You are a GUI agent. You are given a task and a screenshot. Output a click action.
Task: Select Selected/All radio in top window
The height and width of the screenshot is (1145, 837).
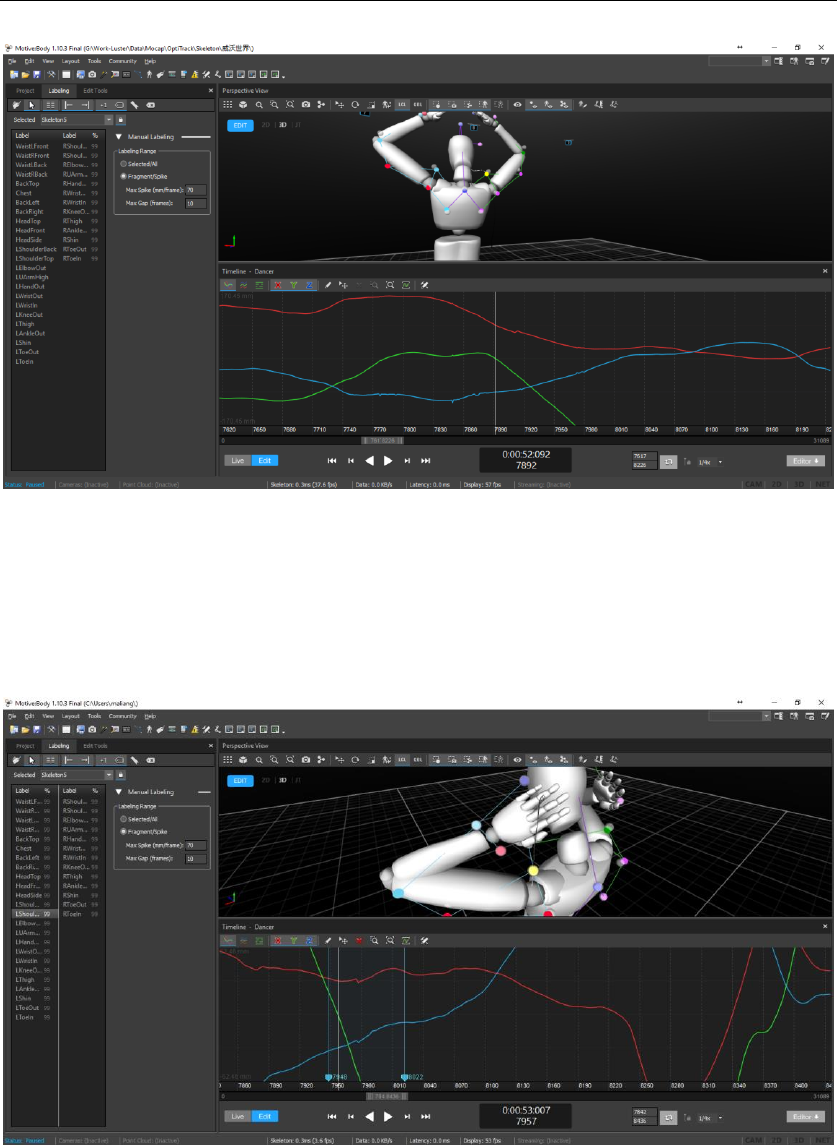(x=123, y=164)
